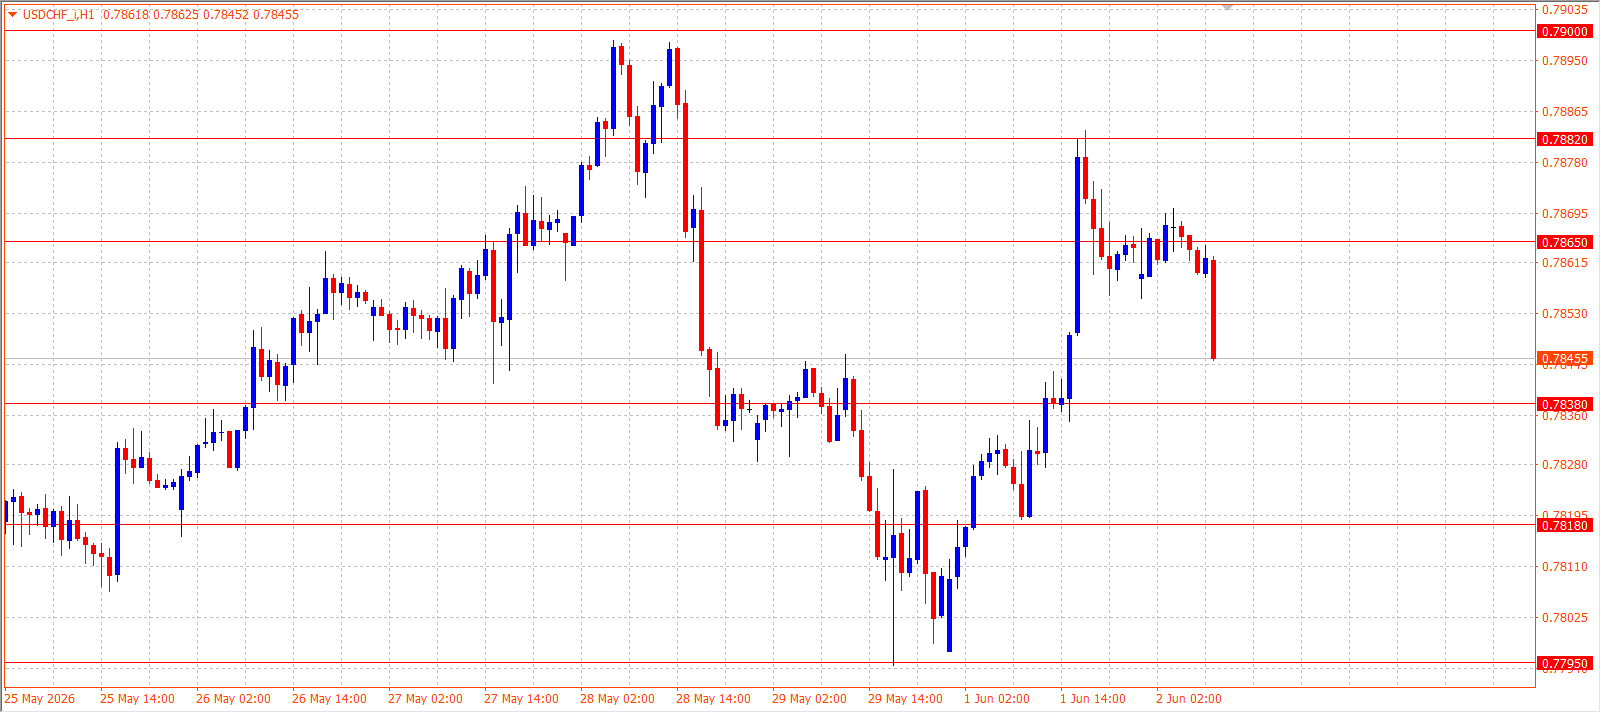
Task: Click the 25 May 2026 date label
Action: pos(40,698)
